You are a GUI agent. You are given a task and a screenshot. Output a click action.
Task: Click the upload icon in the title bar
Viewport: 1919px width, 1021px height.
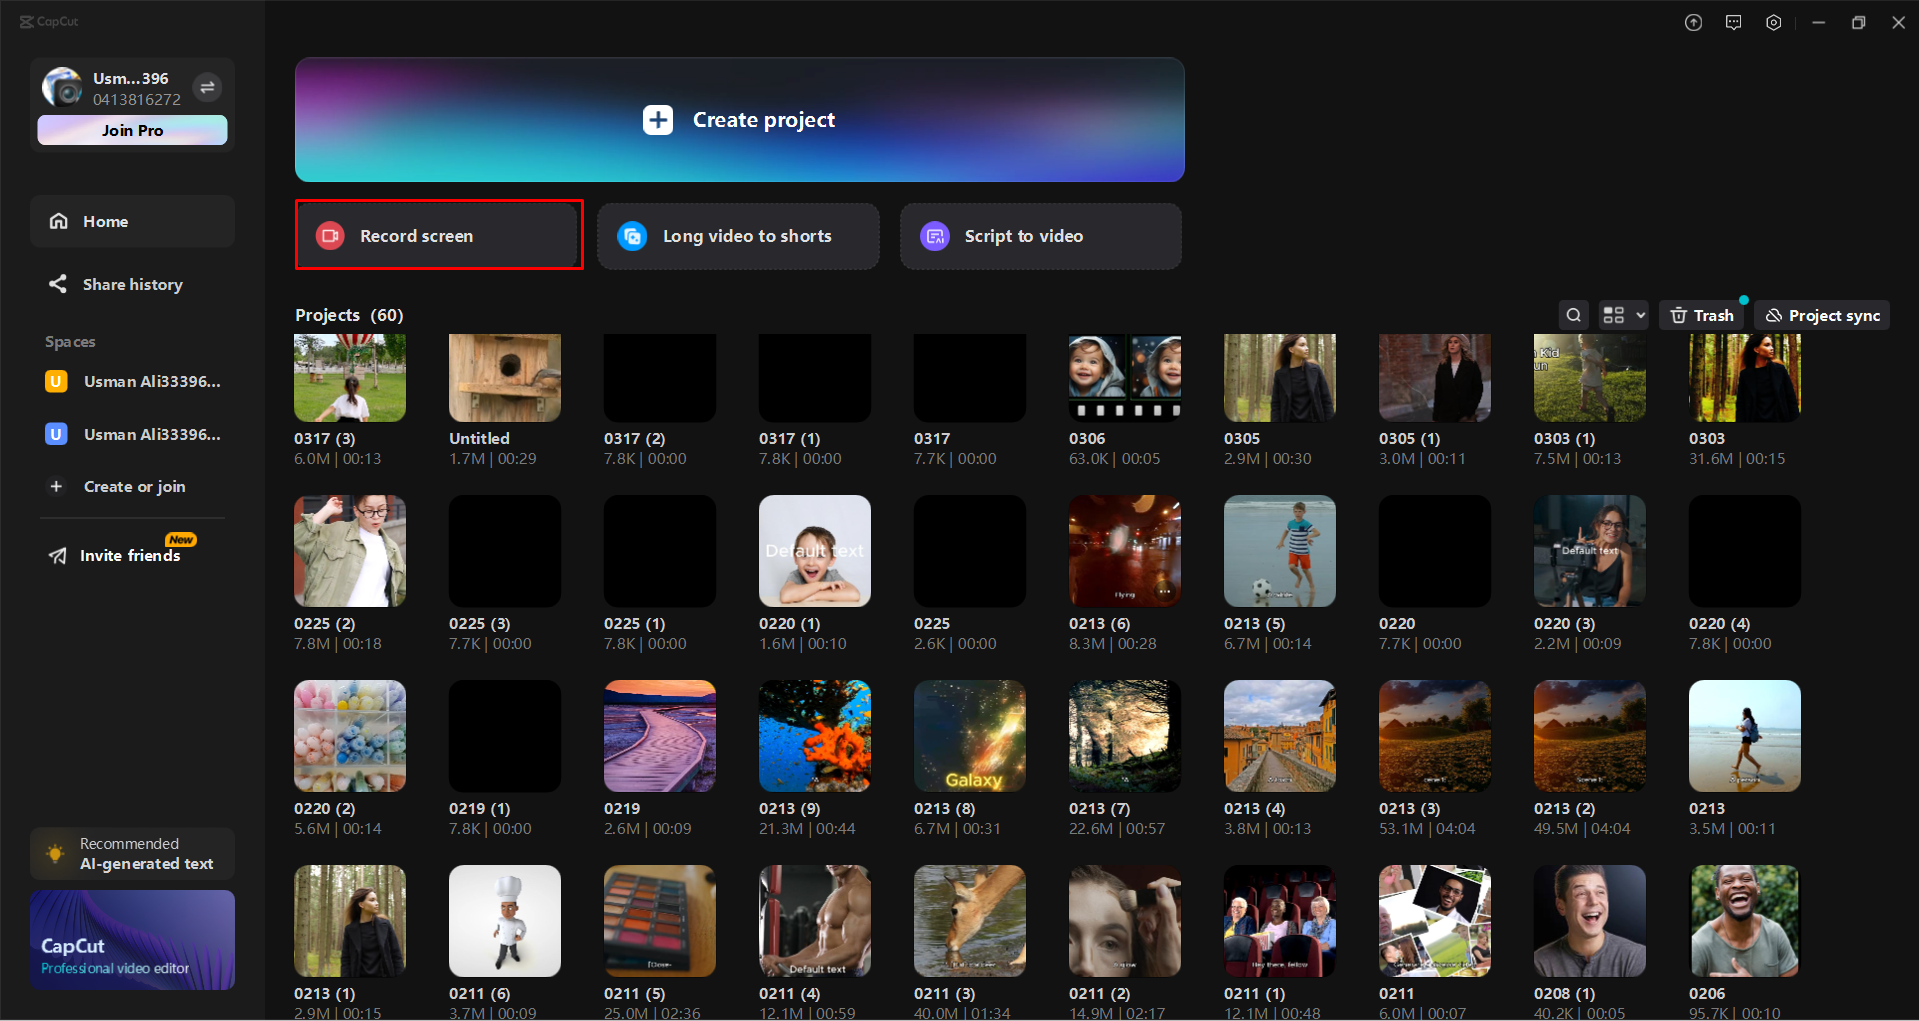(1693, 21)
